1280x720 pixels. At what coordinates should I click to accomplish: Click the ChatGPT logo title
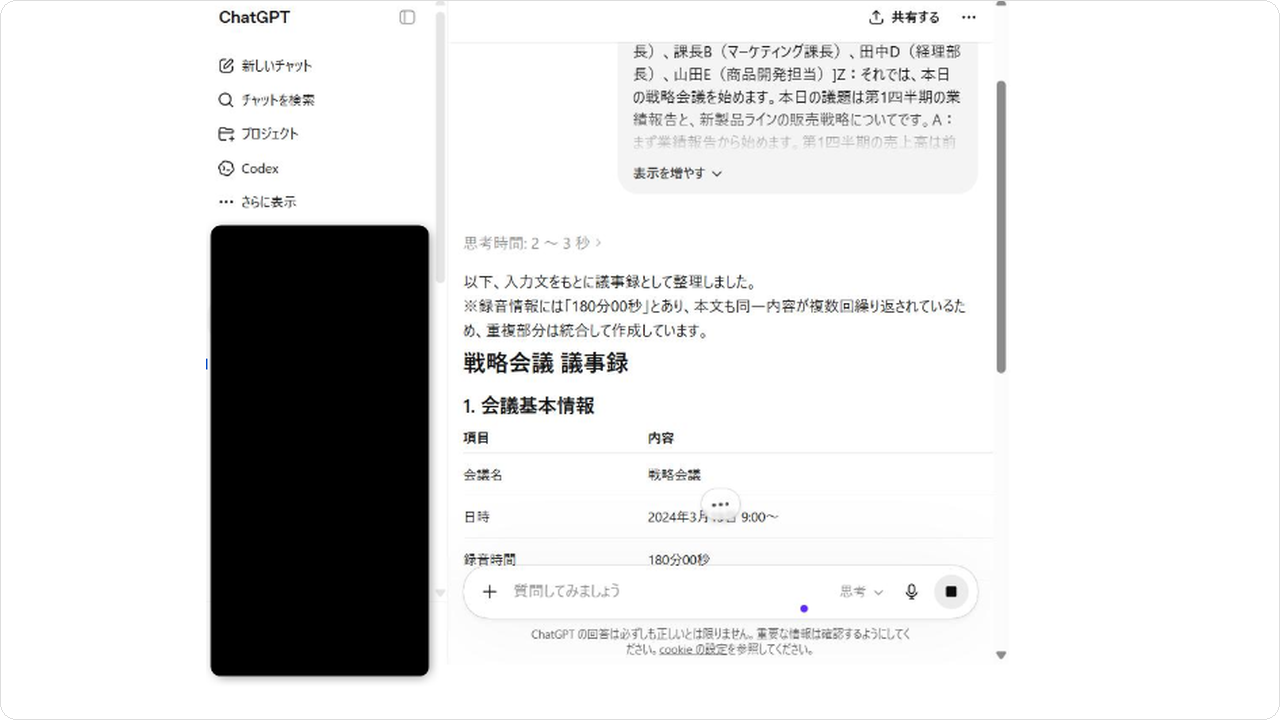254,17
